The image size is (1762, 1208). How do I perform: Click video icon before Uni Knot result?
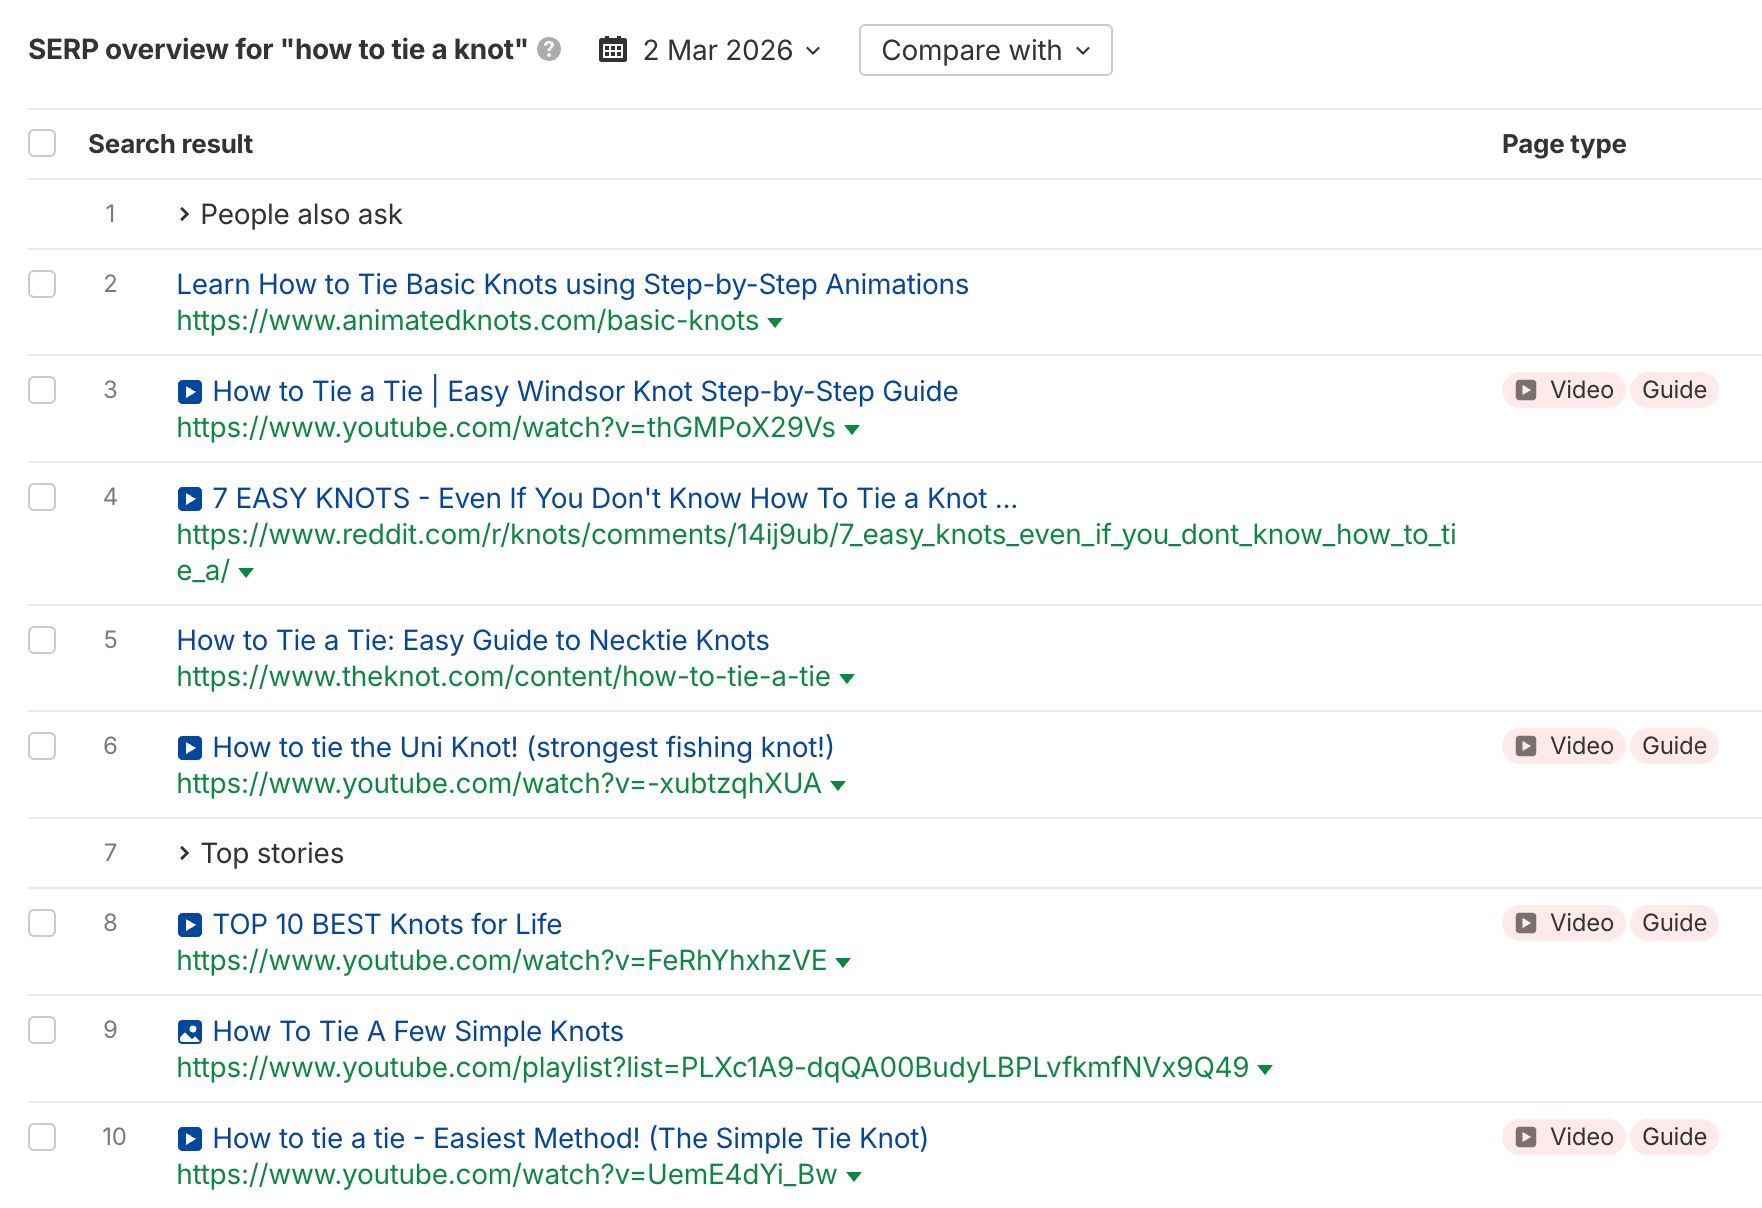pos(190,748)
